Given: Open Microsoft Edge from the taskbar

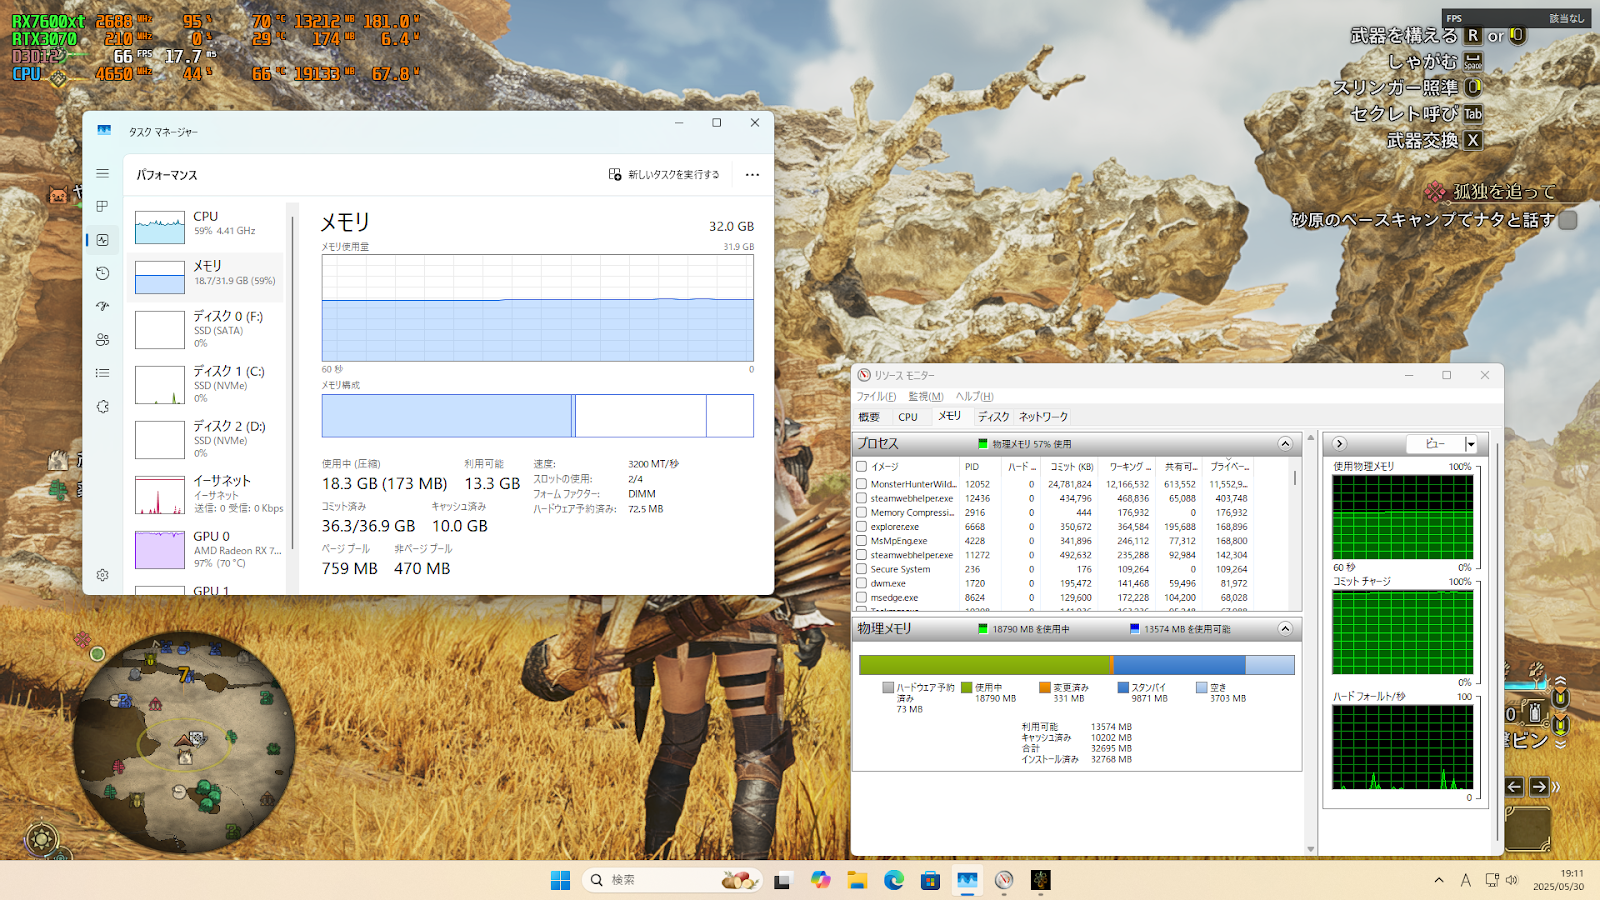Looking at the screenshot, I should coord(894,880).
